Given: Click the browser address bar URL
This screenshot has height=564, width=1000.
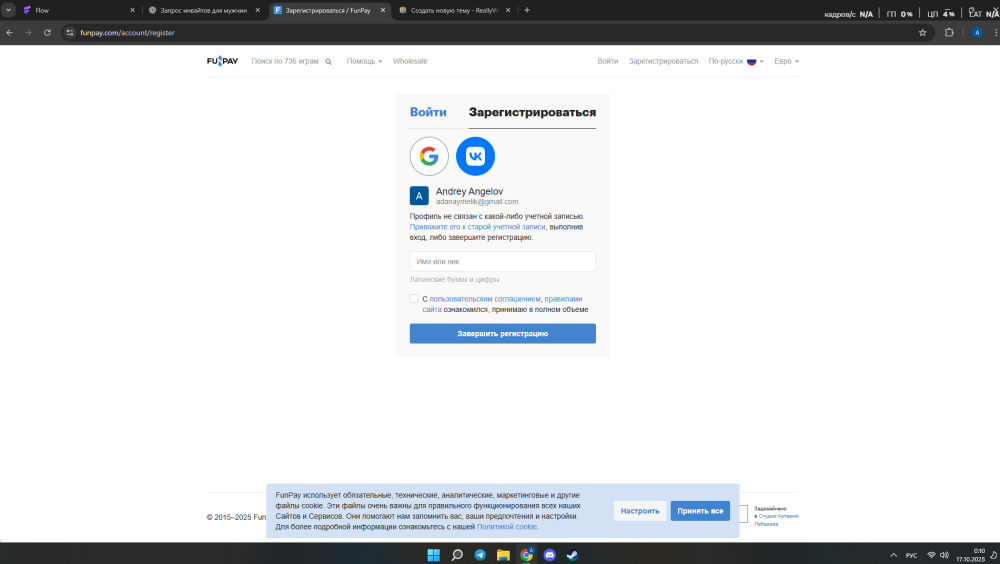Looking at the screenshot, I should (128, 33).
